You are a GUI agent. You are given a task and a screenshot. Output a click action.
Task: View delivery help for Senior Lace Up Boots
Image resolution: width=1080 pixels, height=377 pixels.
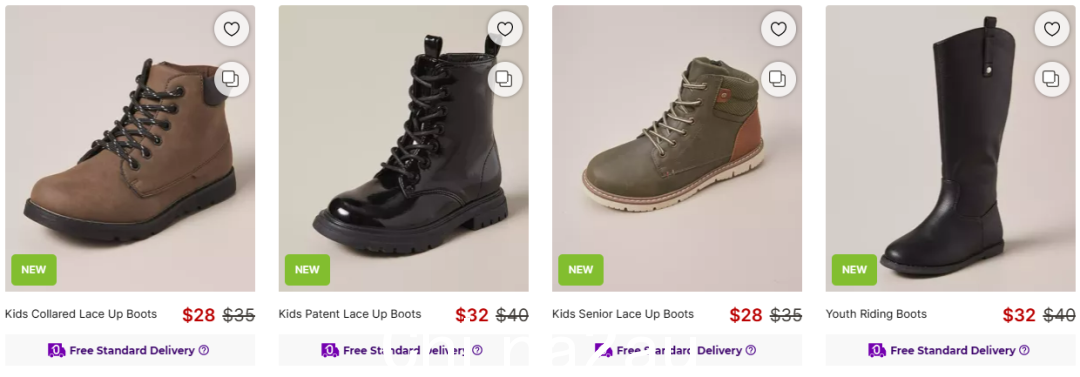coord(751,350)
